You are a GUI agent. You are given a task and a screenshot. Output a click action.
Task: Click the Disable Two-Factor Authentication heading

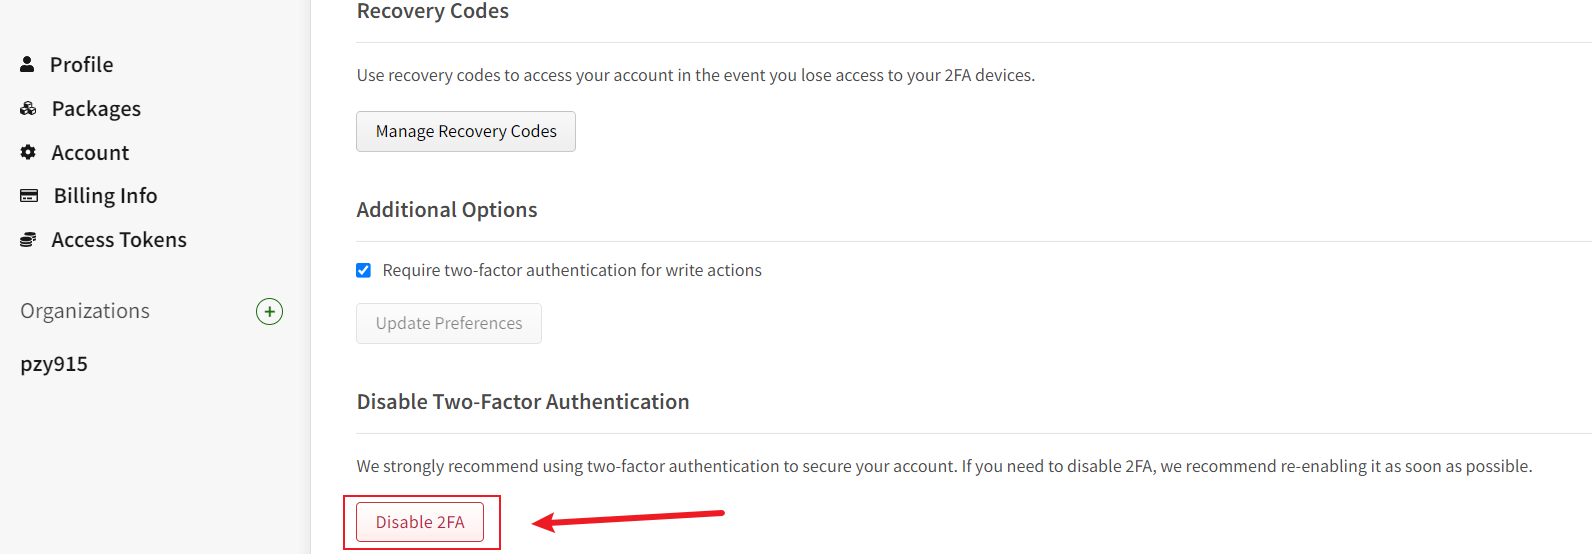click(523, 402)
